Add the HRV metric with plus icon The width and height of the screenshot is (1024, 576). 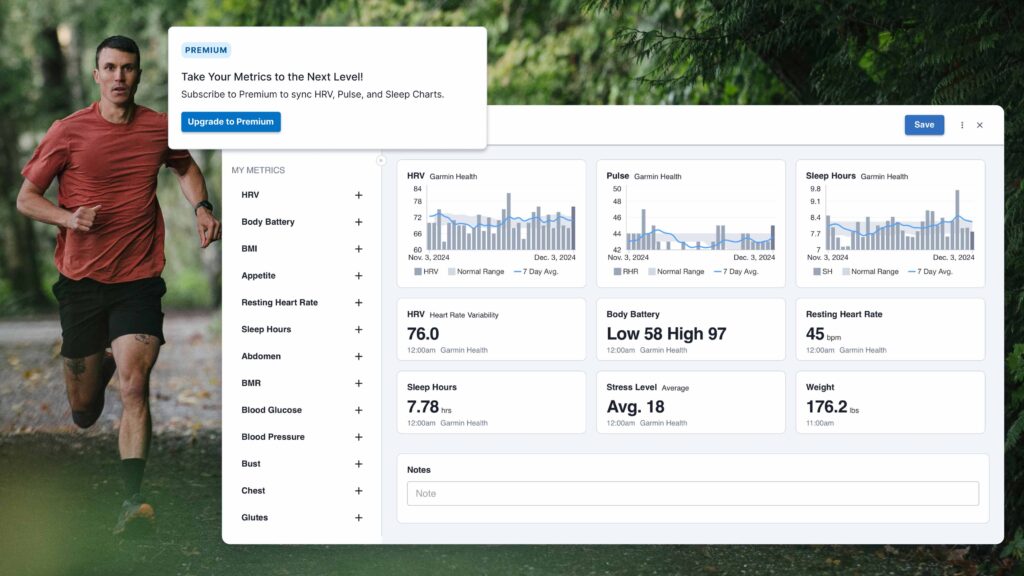point(359,195)
